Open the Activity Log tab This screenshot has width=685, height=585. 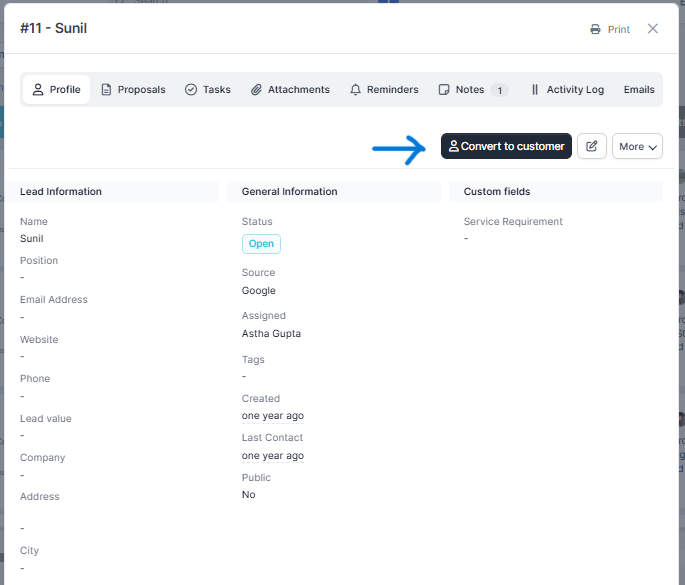[x=575, y=90]
